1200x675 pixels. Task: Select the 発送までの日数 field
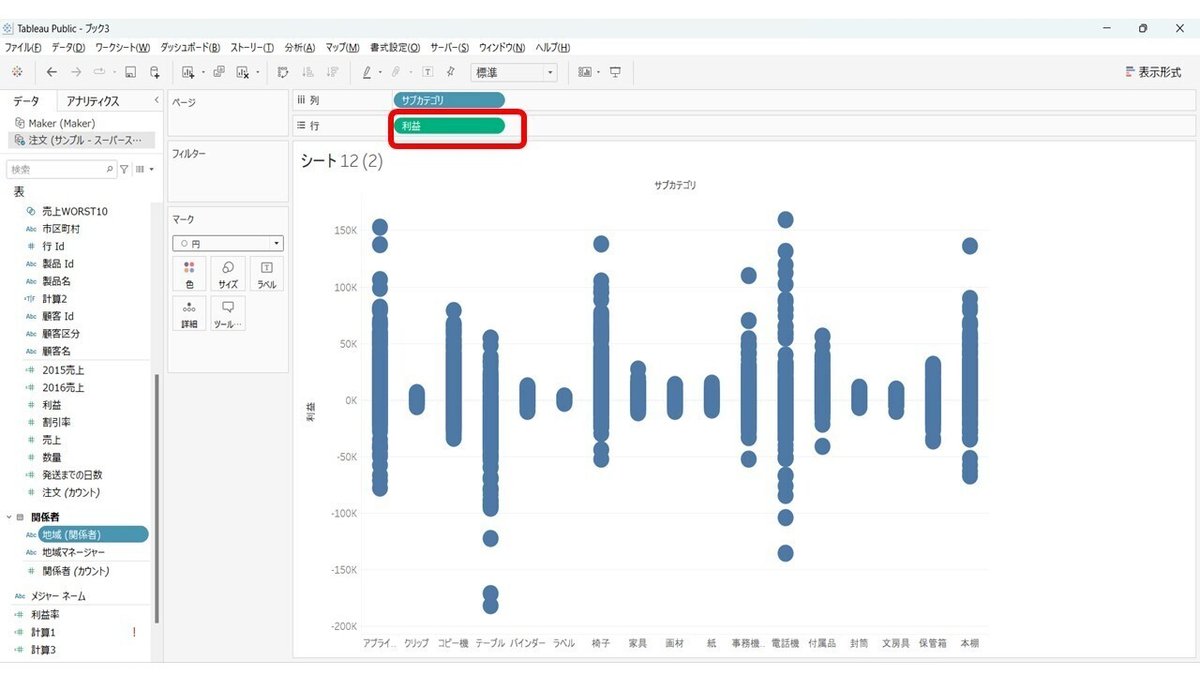click(72, 475)
